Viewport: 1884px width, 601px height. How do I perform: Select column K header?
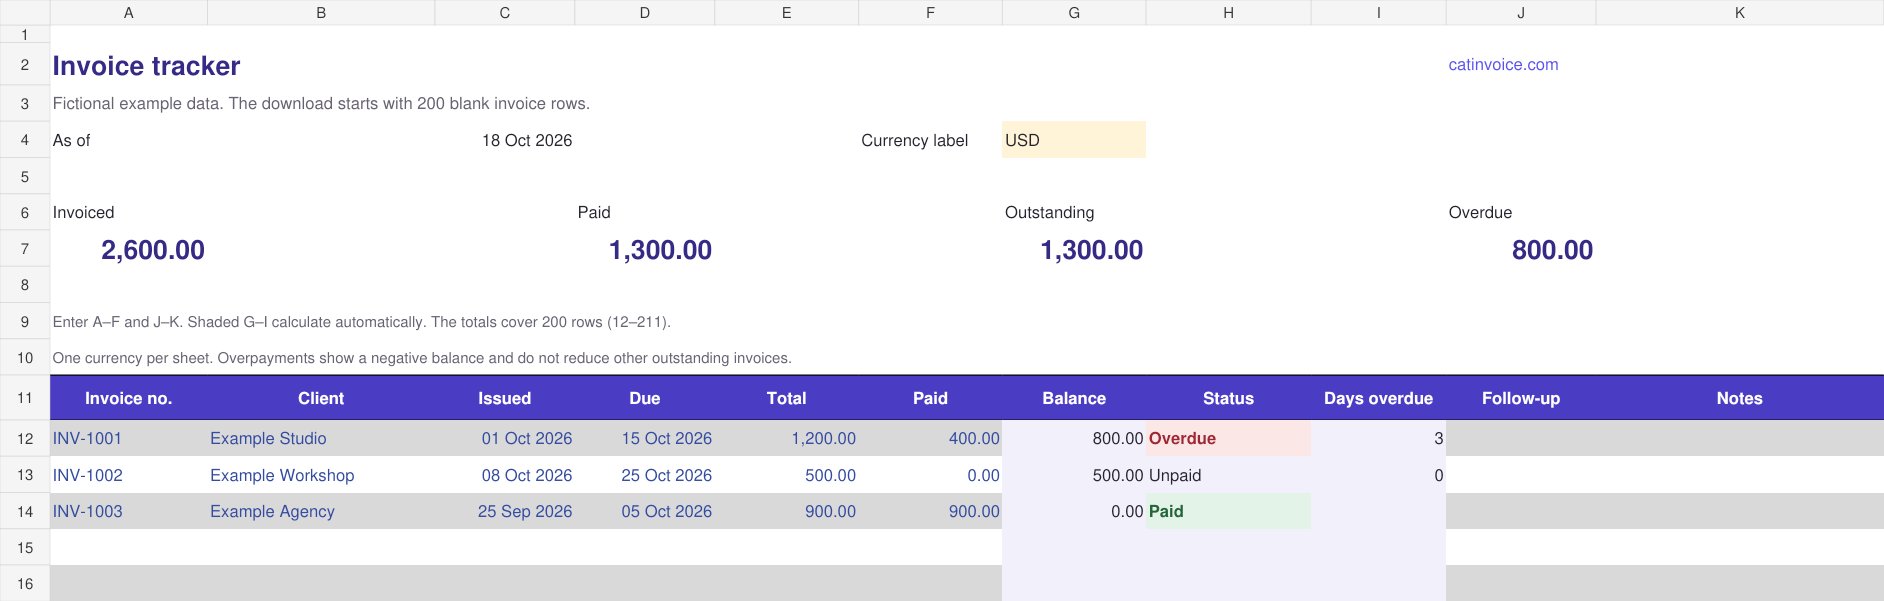(1740, 12)
